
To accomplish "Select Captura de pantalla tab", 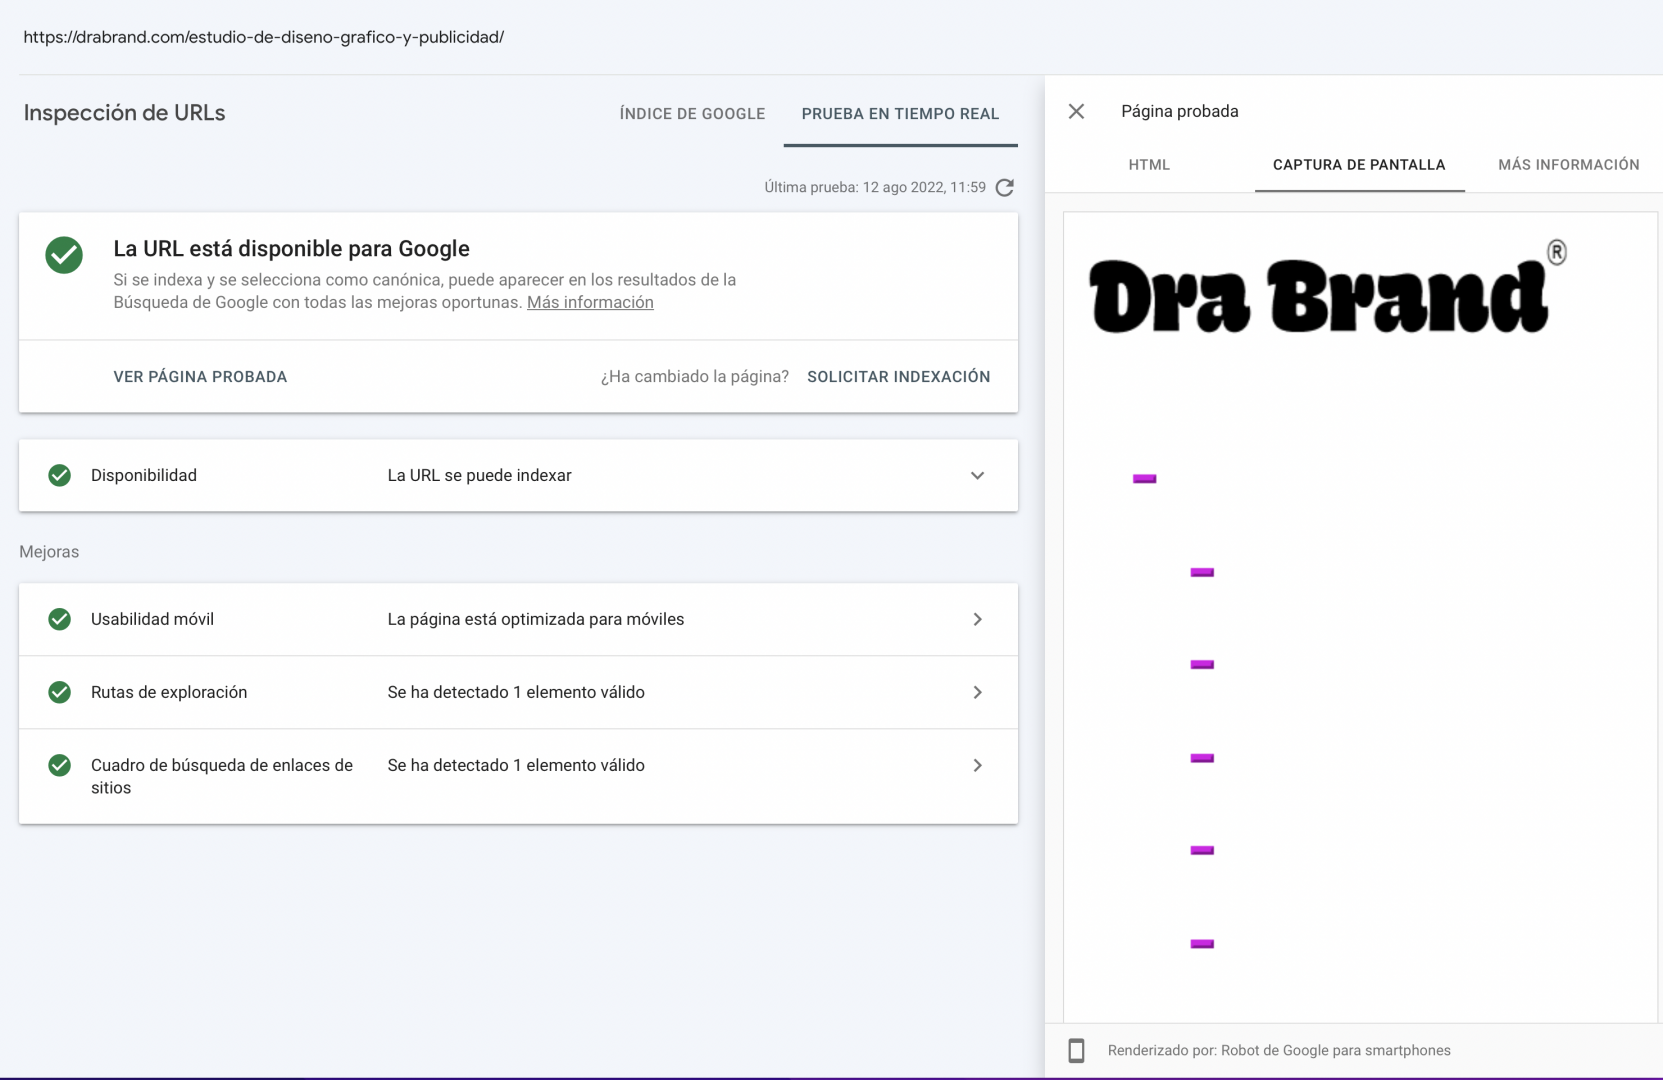I will (1359, 165).
